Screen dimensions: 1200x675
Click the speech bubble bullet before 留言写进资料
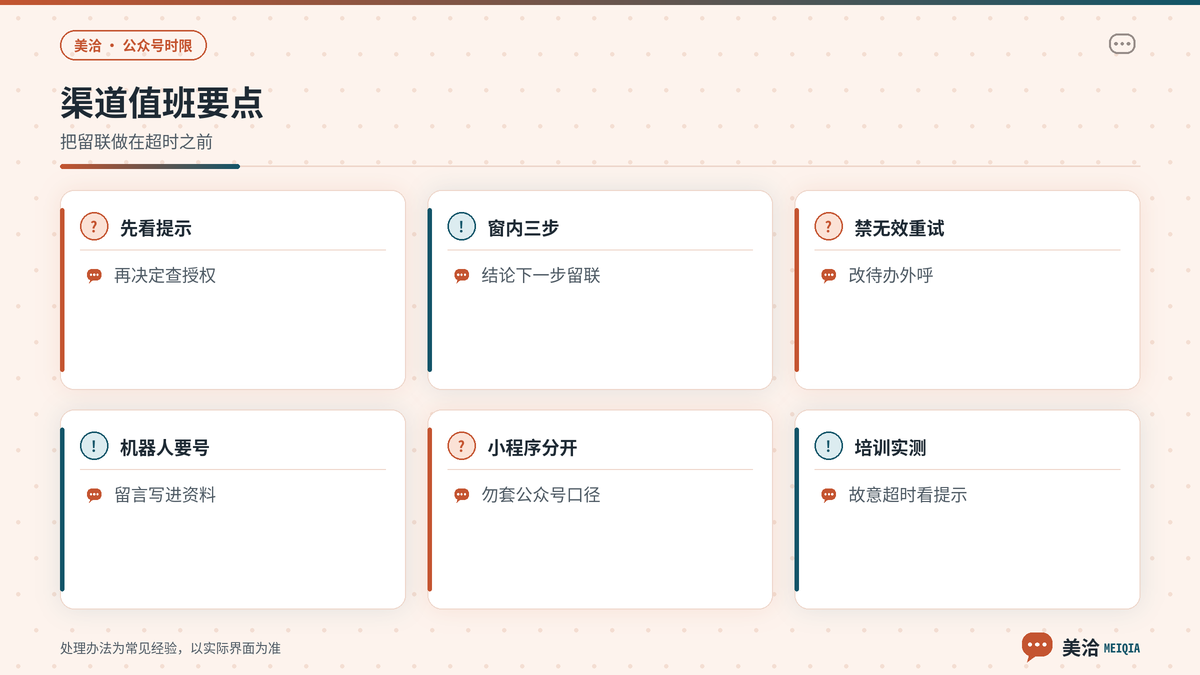coord(94,495)
